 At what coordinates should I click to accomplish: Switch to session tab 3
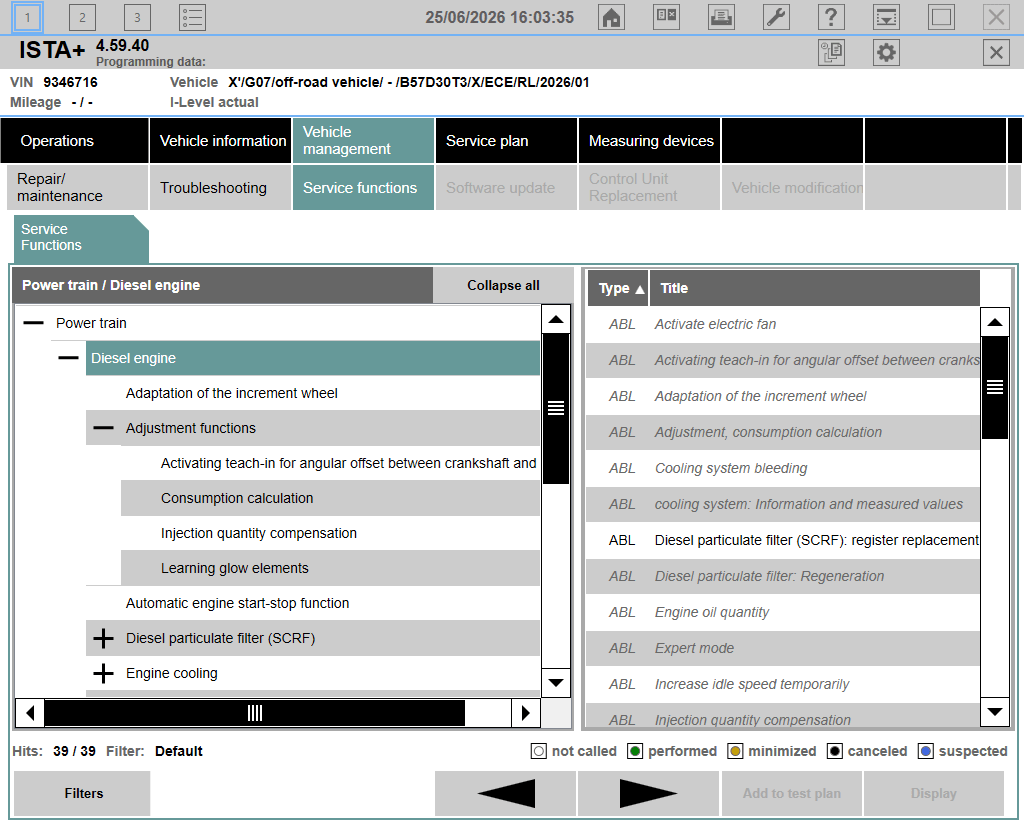(x=137, y=18)
